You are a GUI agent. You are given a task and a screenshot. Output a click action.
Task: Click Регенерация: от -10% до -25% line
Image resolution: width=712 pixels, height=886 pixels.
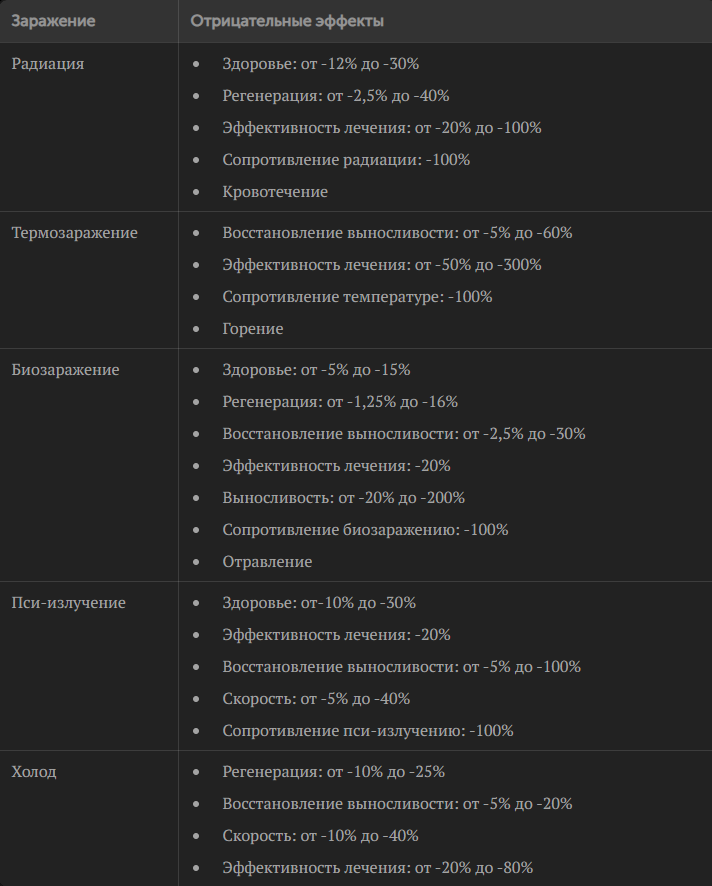click(x=333, y=771)
